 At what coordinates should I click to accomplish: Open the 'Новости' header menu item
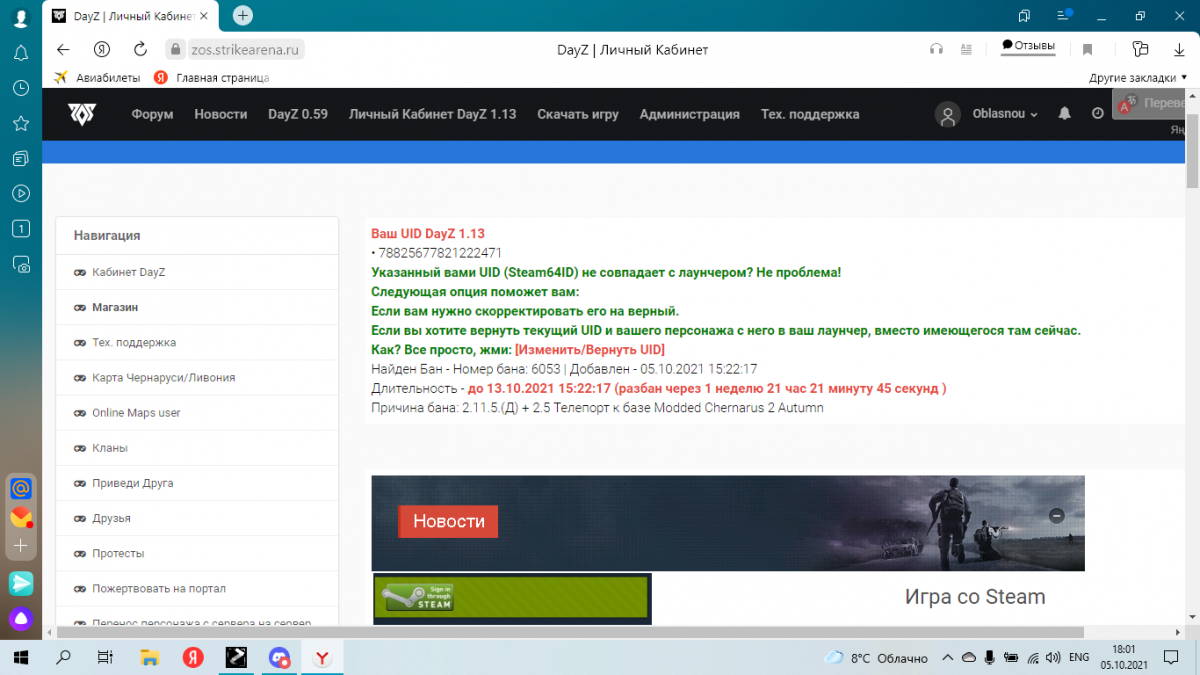click(221, 114)
